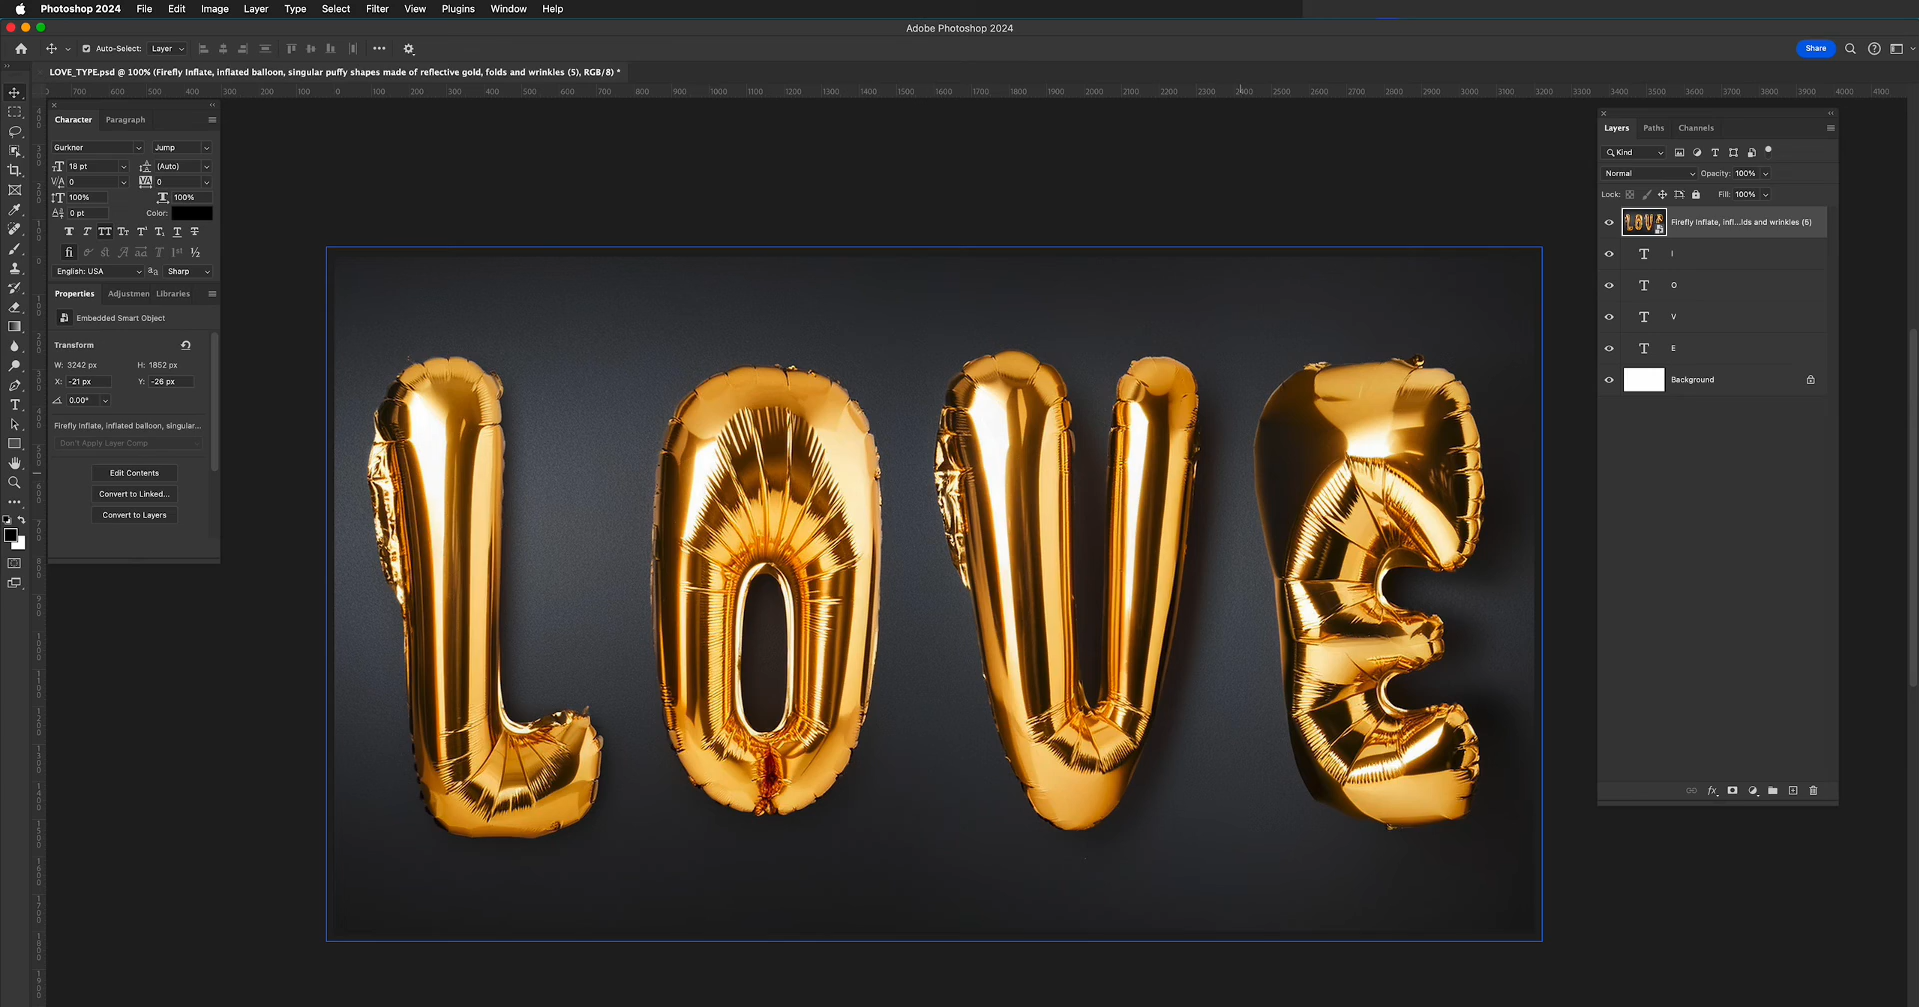Select the Pen tool

coord(14,385)
